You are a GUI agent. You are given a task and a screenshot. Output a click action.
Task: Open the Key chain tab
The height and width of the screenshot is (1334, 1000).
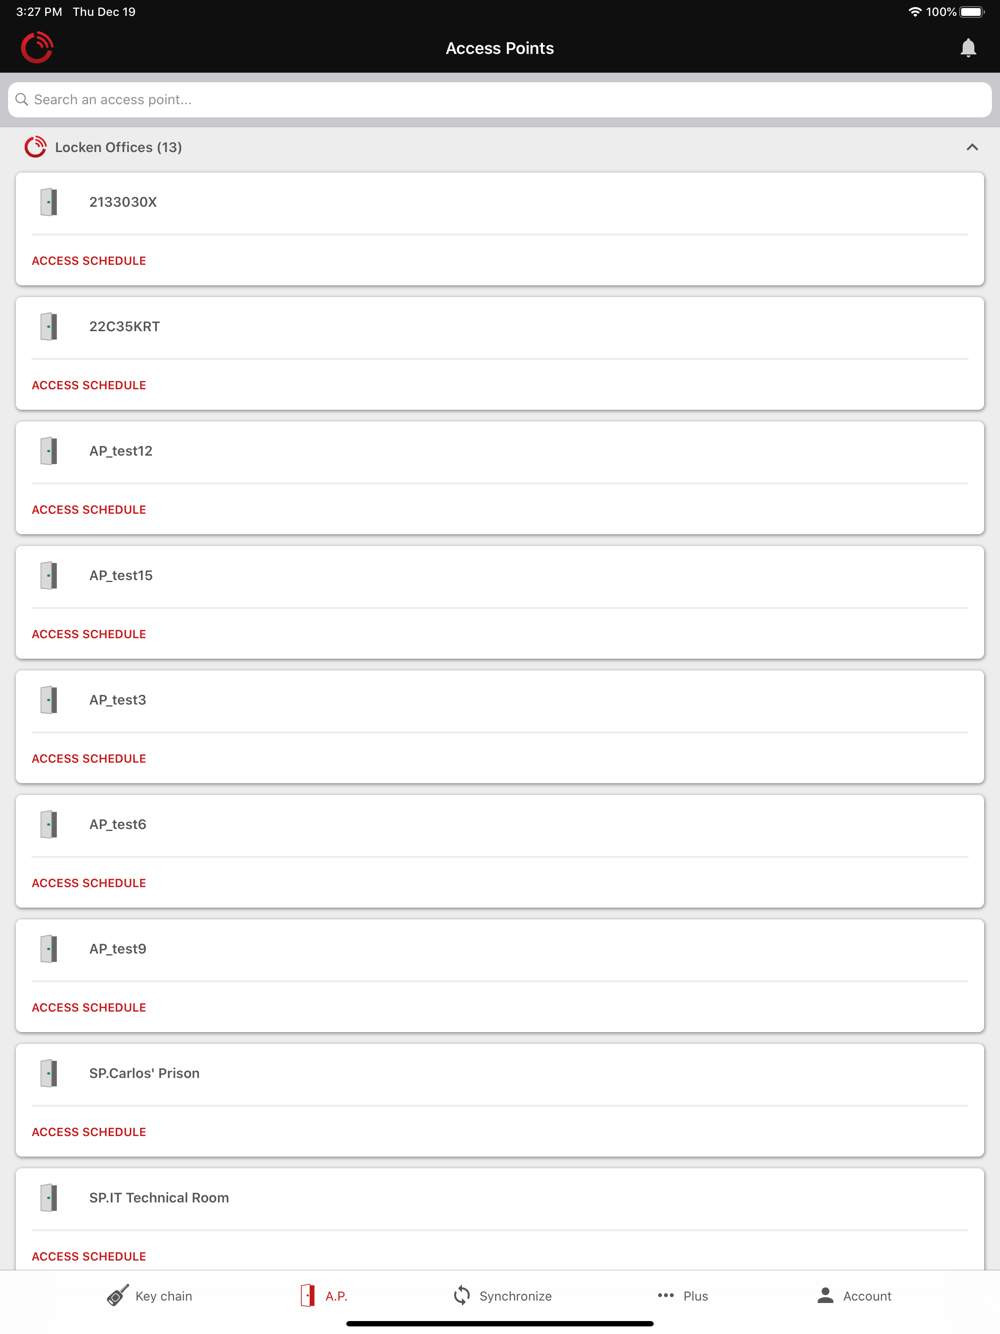click(x=149, y=1296)
